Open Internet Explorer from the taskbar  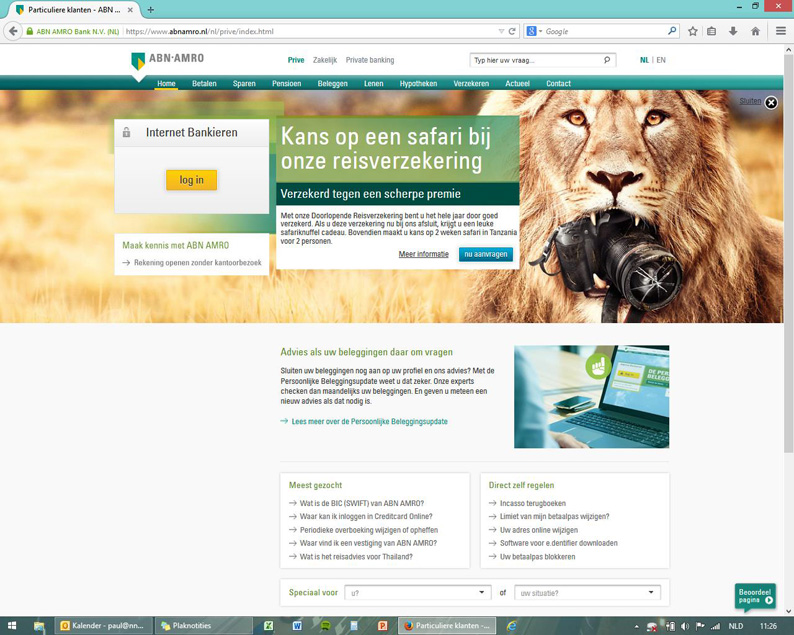512,626
